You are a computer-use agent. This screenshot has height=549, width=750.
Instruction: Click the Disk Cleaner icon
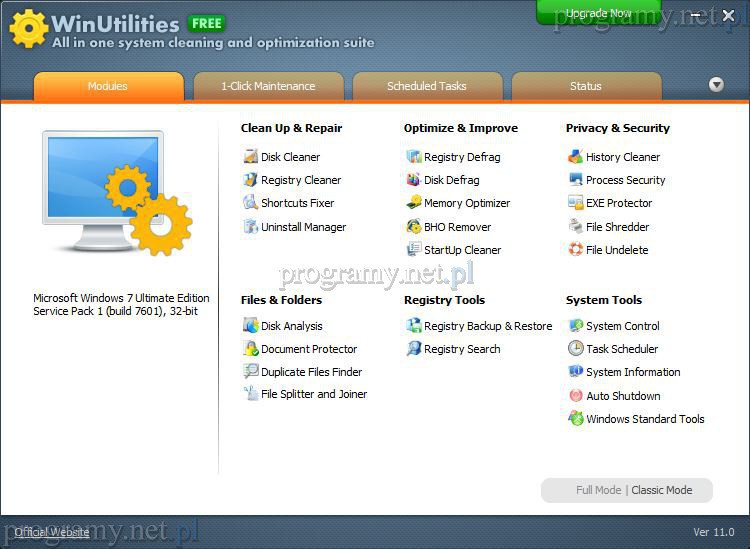[250, 157]
